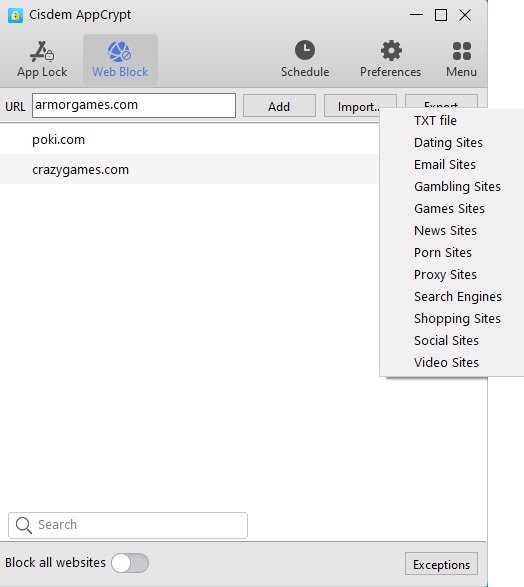The height and width of the screenshot is (587, 524).
Task: Switch to the Web Block section
Action: pyautogui.click(x=120, y=60)
